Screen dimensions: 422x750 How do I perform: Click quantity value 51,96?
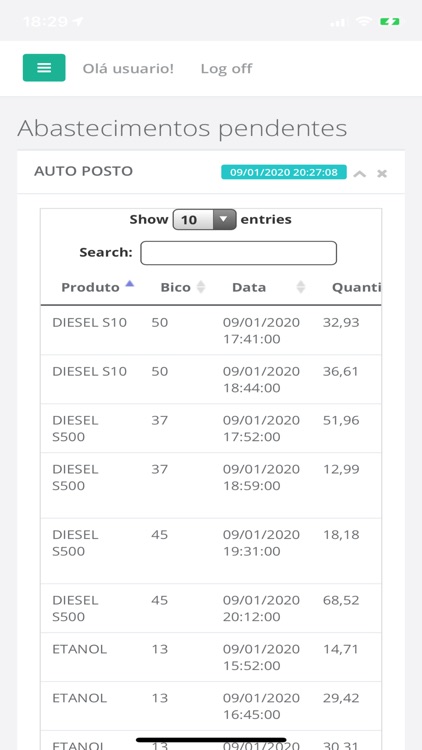[341, 420]
